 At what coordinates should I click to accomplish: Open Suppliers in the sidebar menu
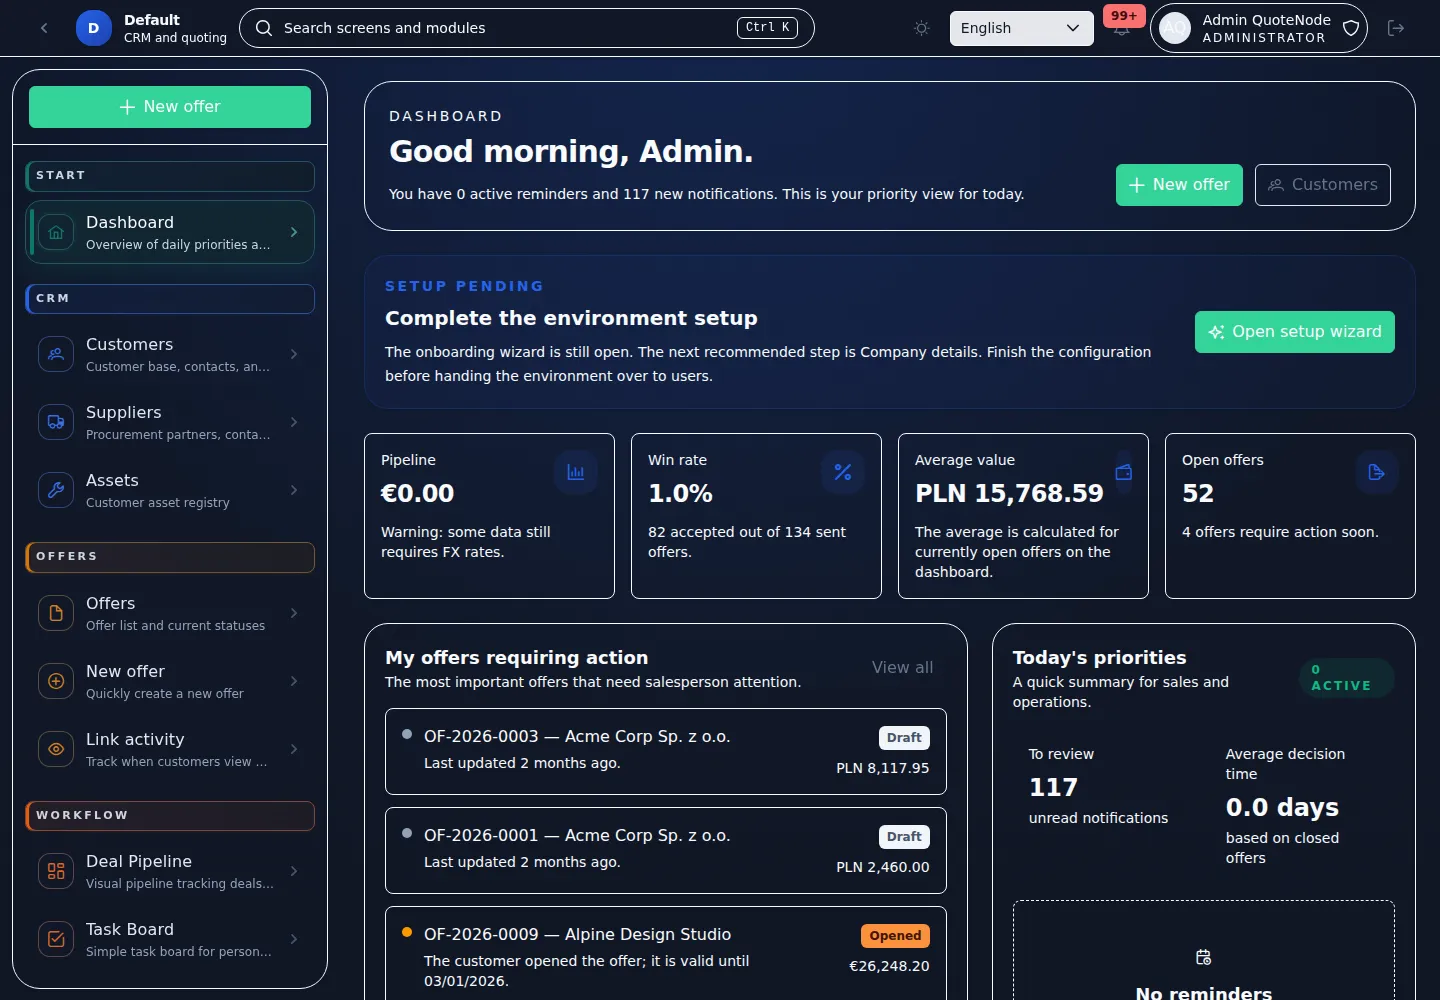[x=170, y=422]
